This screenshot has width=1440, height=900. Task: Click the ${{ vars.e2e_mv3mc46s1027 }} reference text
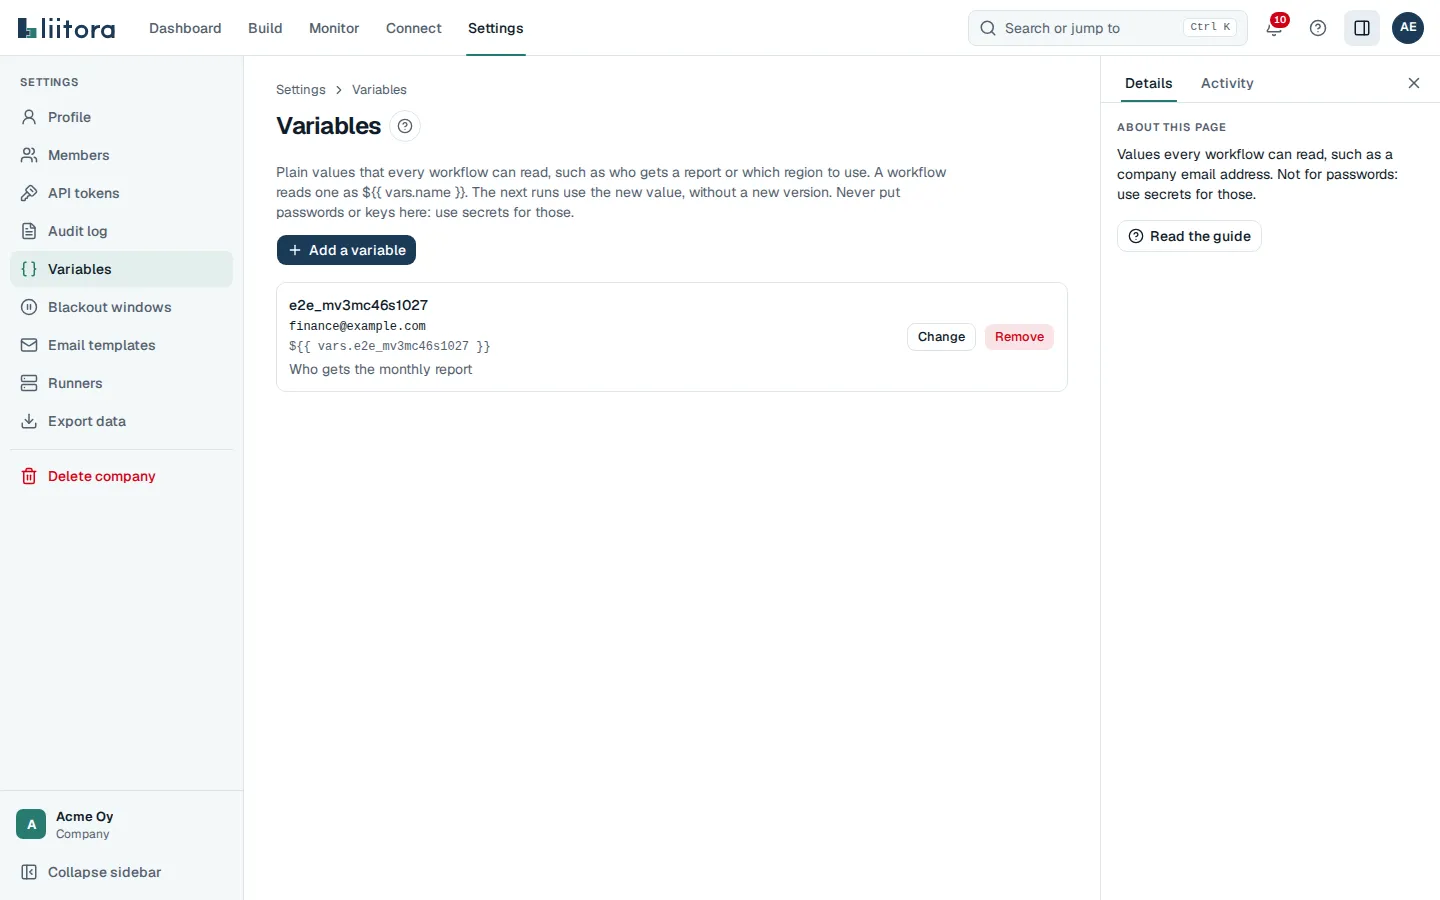(x=390, y=346)
